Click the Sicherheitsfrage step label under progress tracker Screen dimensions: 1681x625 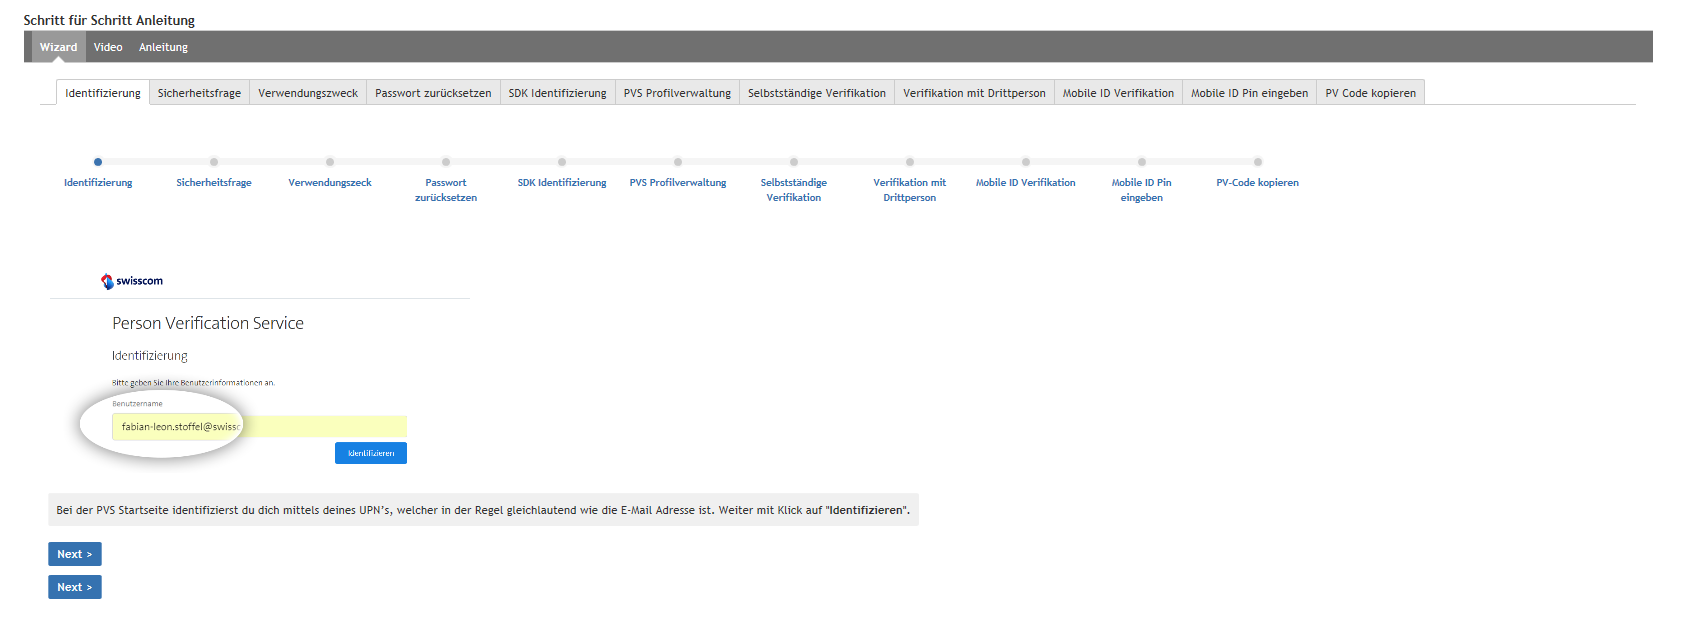(214, 183)
